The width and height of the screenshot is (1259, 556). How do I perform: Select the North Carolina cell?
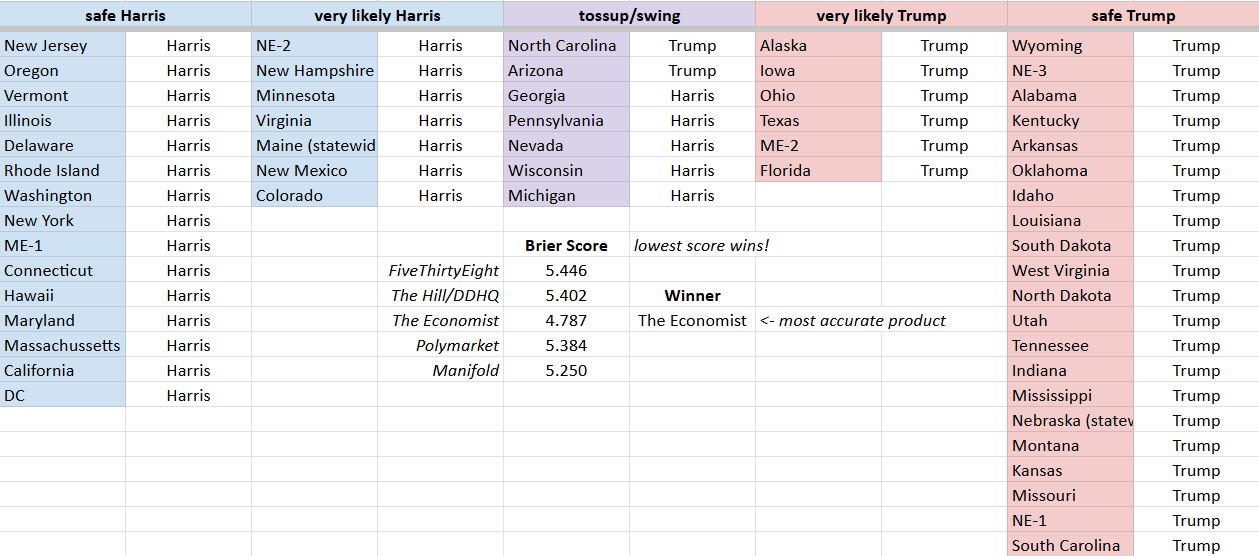tap(567, 45)
